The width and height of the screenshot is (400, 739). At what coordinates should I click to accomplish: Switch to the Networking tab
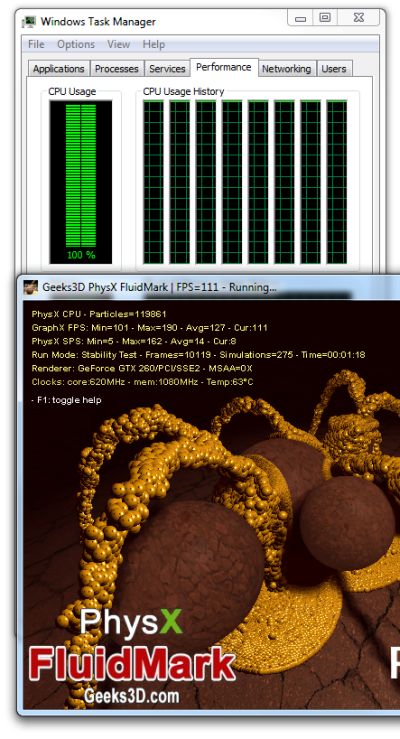[x=286, y=69]
